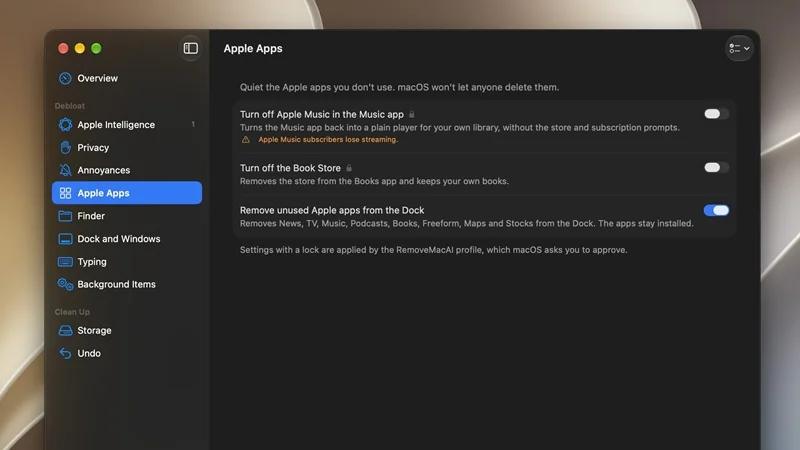This screenshot has width=800, height=450.
Task: Click the Apple Intelligence badge count 1
Action: coord(193,124)
